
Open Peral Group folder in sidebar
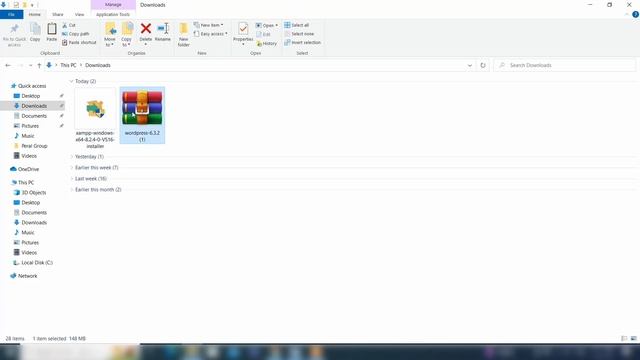point(34,146)
